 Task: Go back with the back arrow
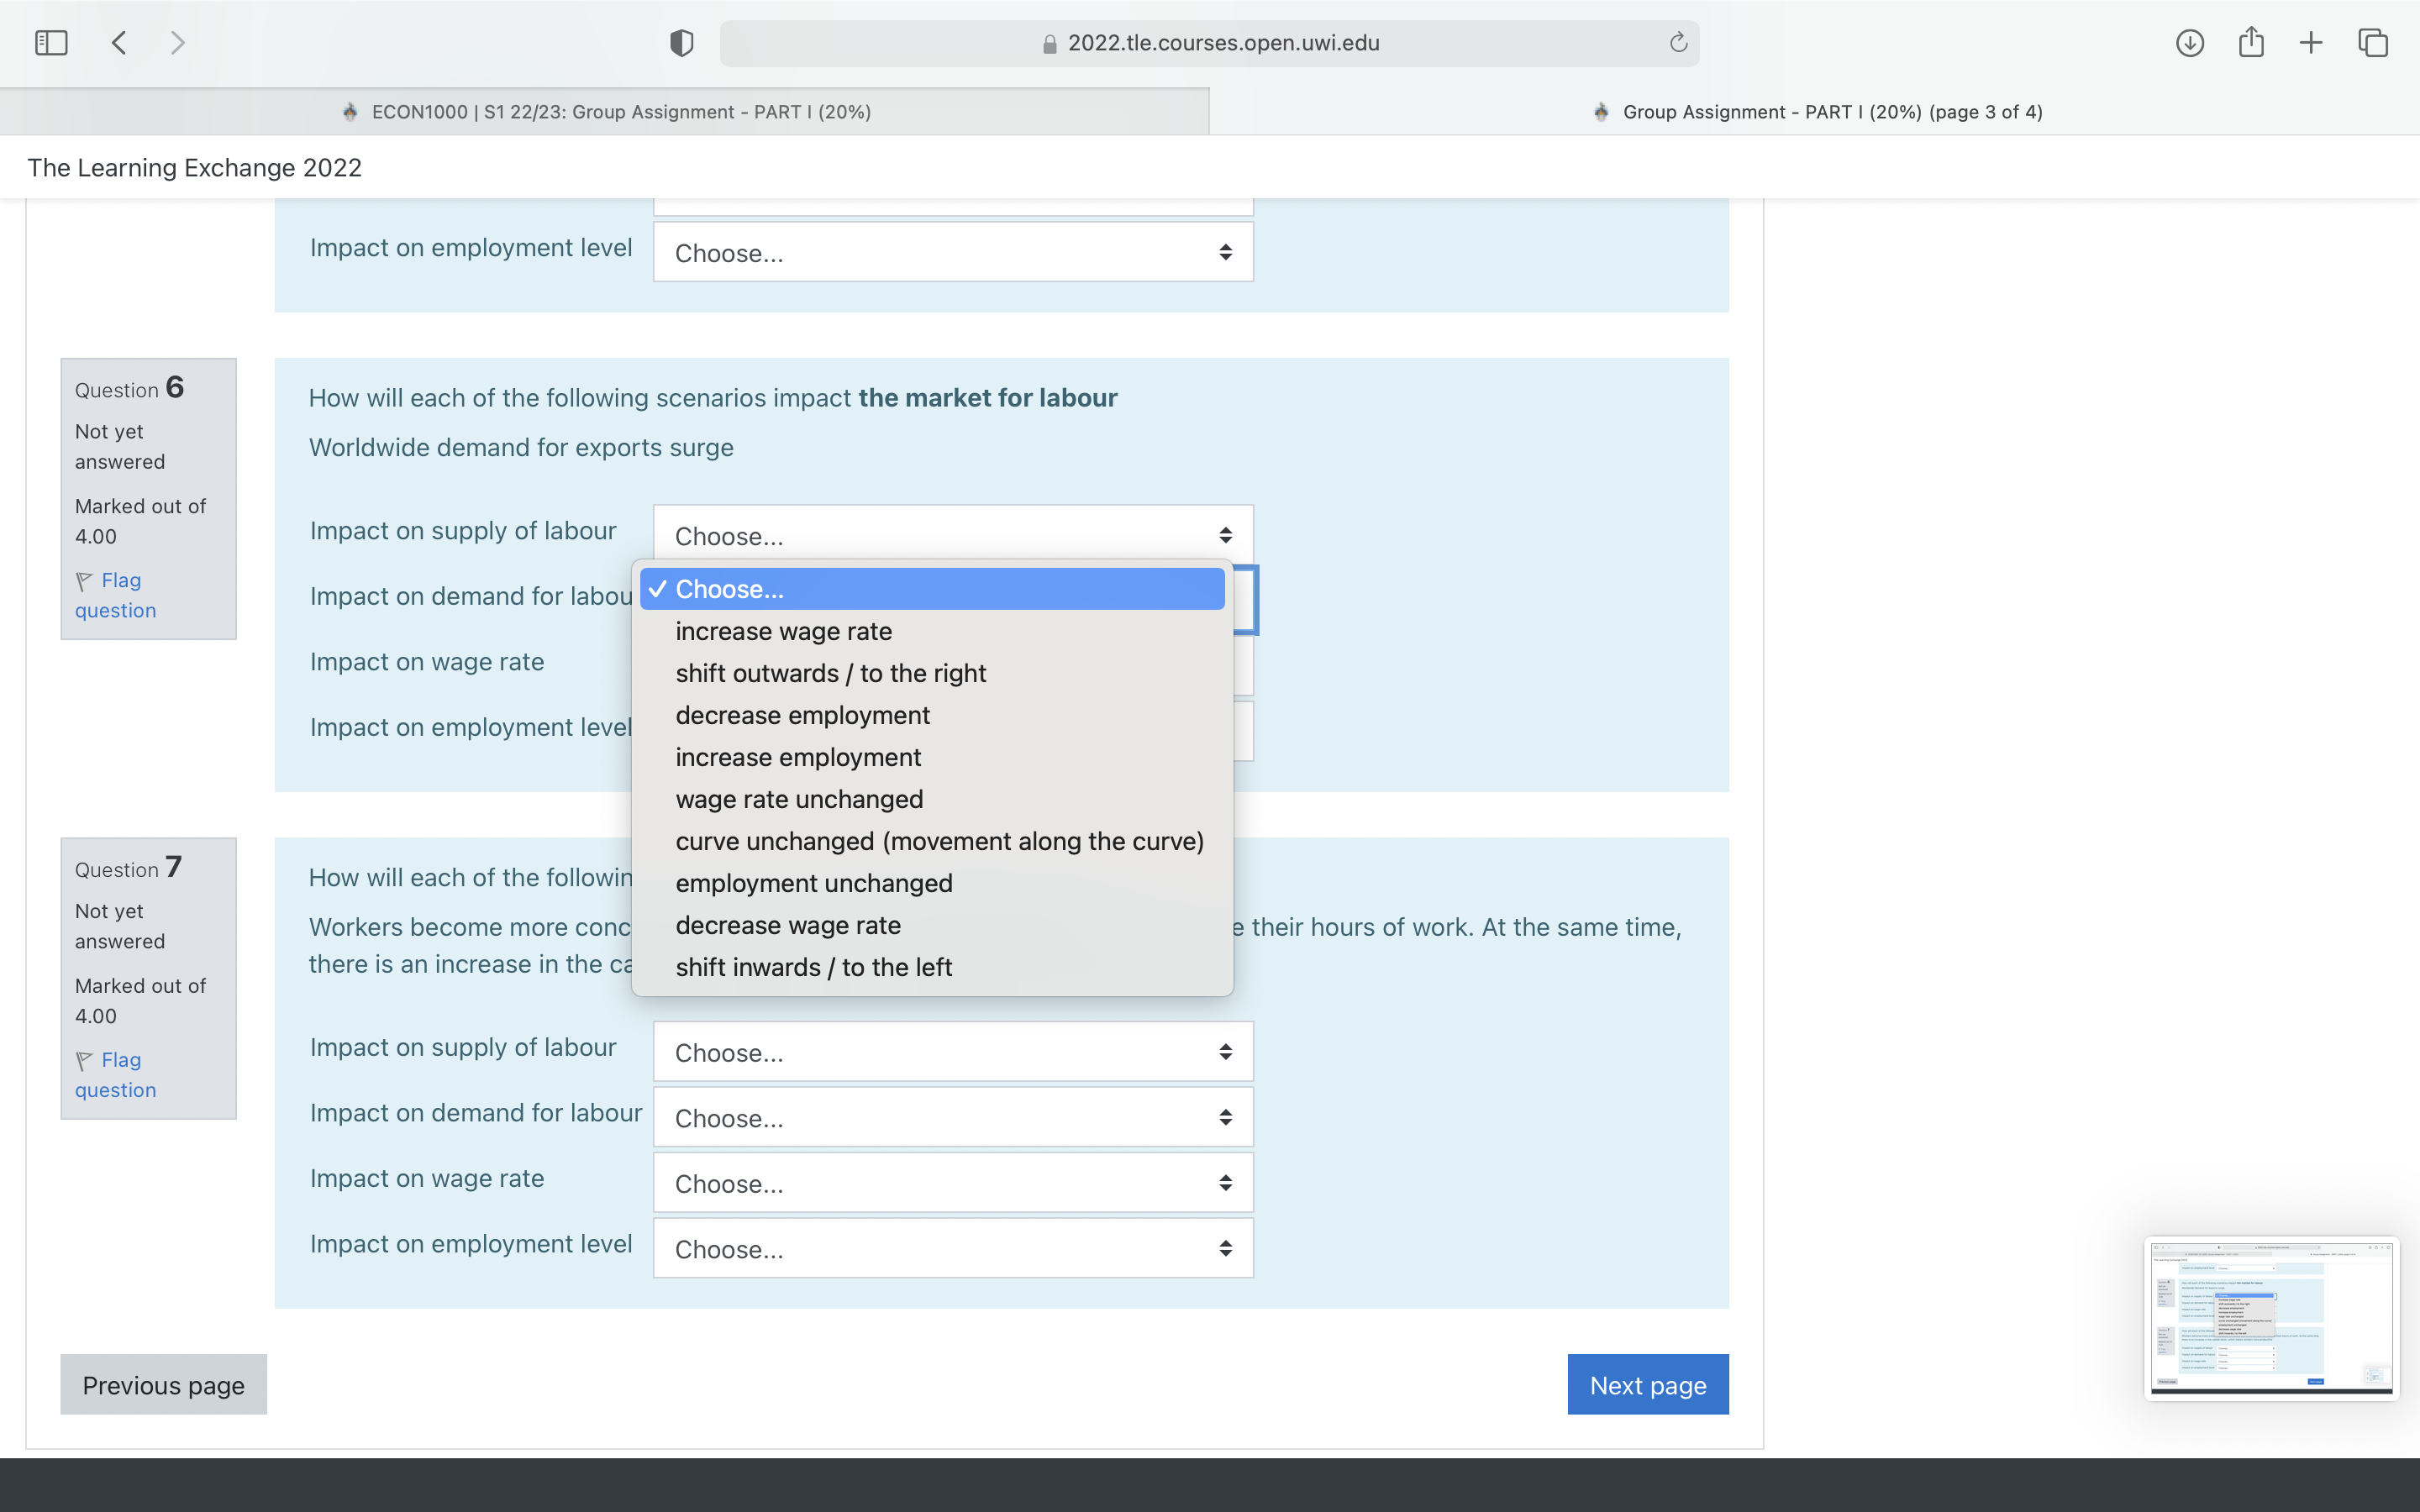[x=119, y=43]
